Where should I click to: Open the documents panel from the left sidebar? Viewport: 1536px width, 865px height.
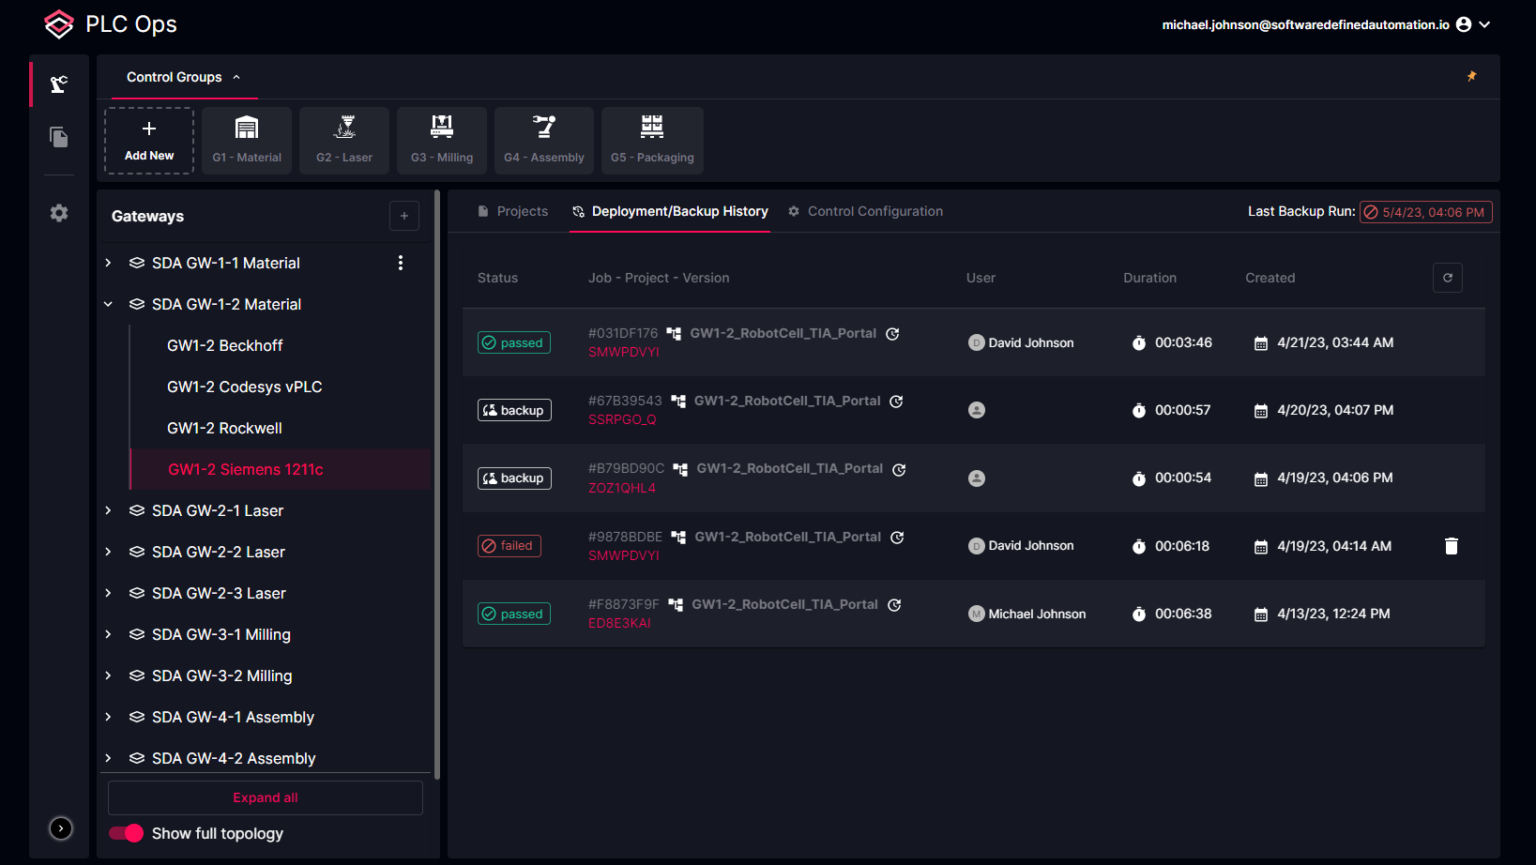coord(58,137)
